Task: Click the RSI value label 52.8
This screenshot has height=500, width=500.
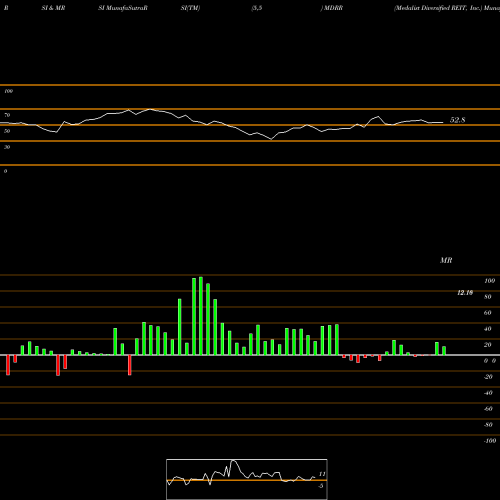Action: coord(457,120)
